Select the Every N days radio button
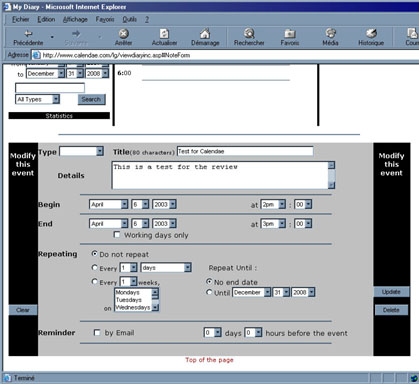Viewport: 419px width, 384px height. pos(95,267)
